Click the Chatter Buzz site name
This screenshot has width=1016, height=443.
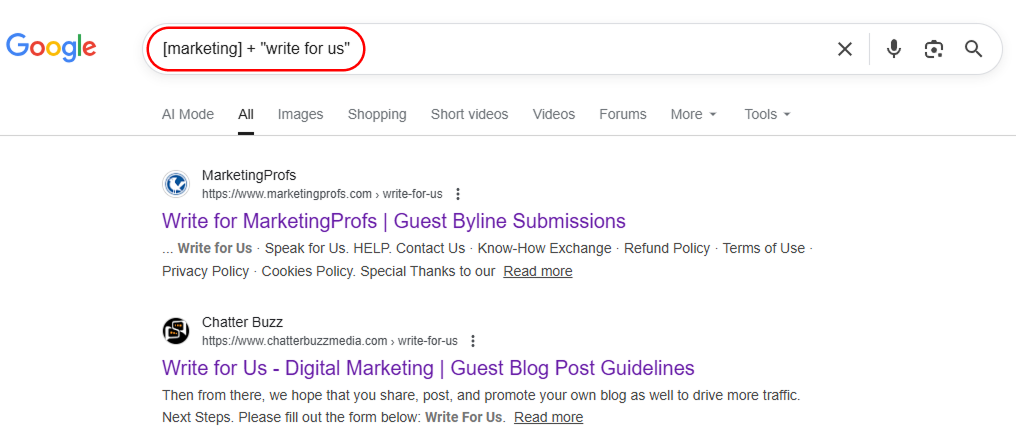[242, 323]
